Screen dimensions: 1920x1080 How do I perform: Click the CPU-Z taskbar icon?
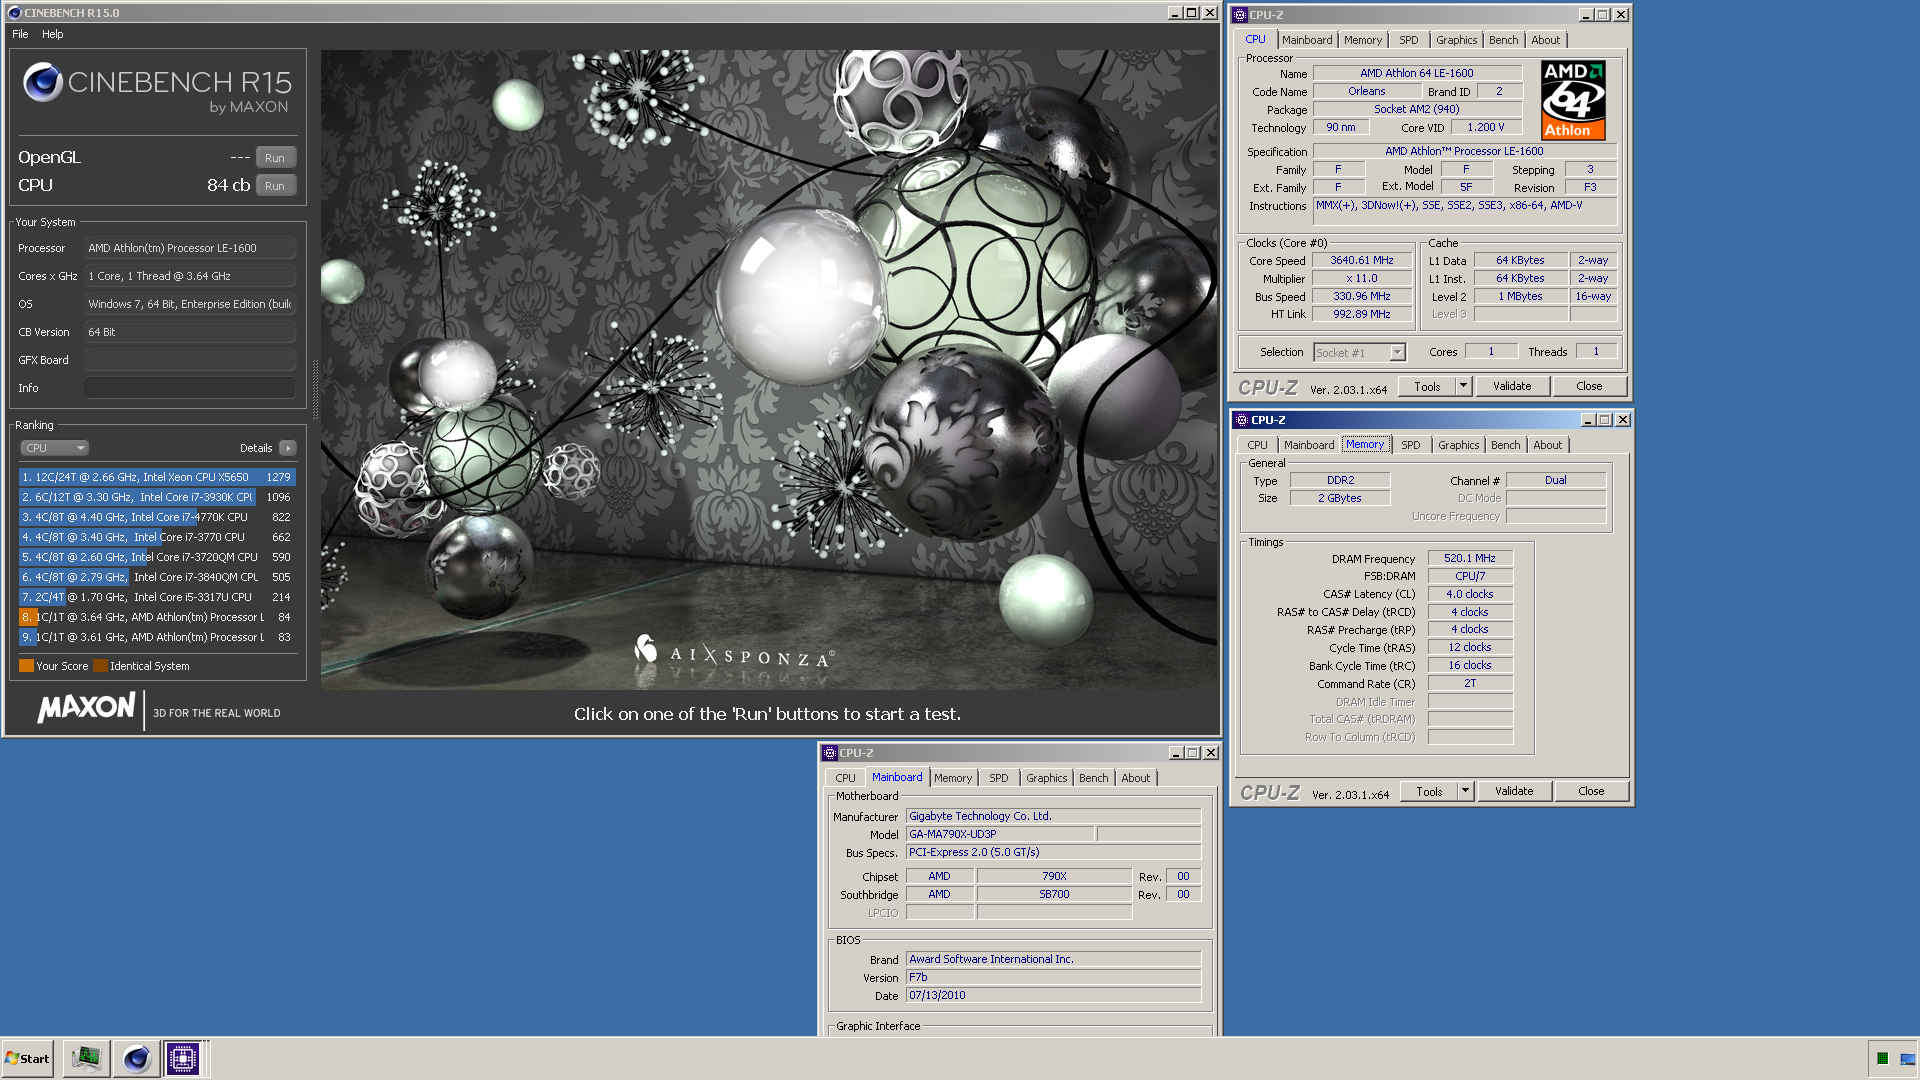coord(183,1059)
